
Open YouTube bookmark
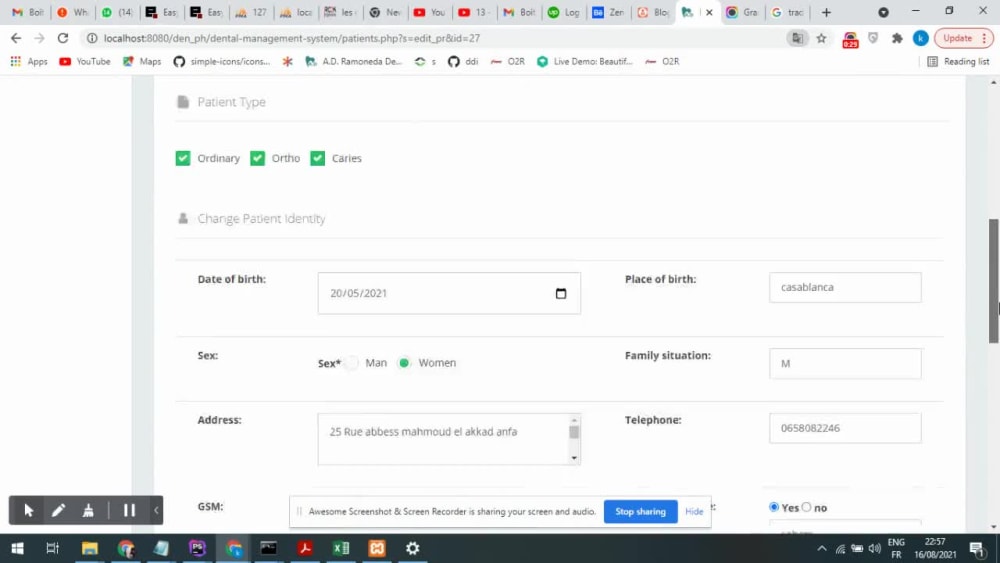coord(84,61)
